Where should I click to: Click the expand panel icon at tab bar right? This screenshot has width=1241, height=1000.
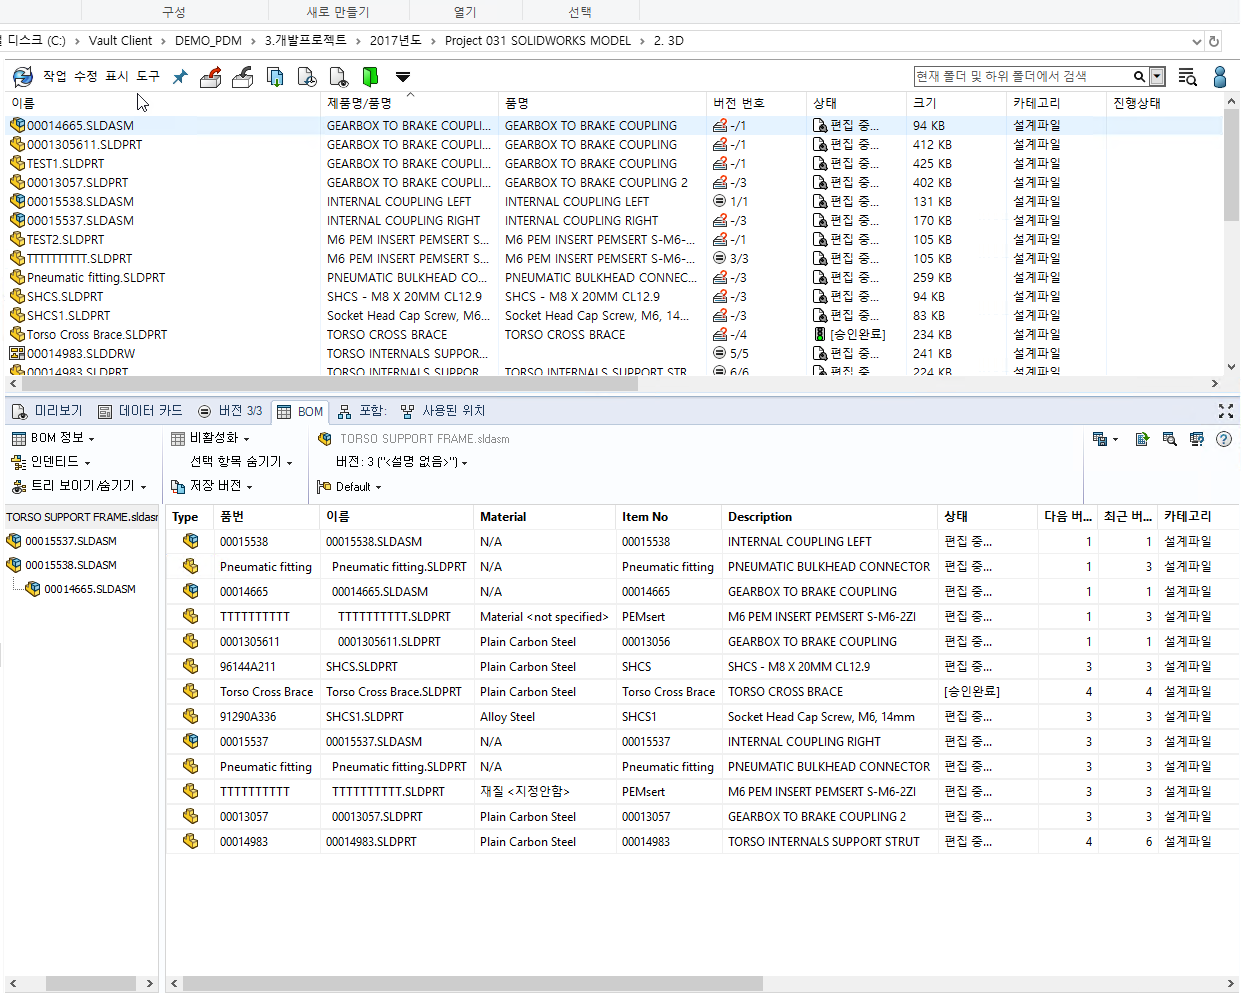[1226, 411]
